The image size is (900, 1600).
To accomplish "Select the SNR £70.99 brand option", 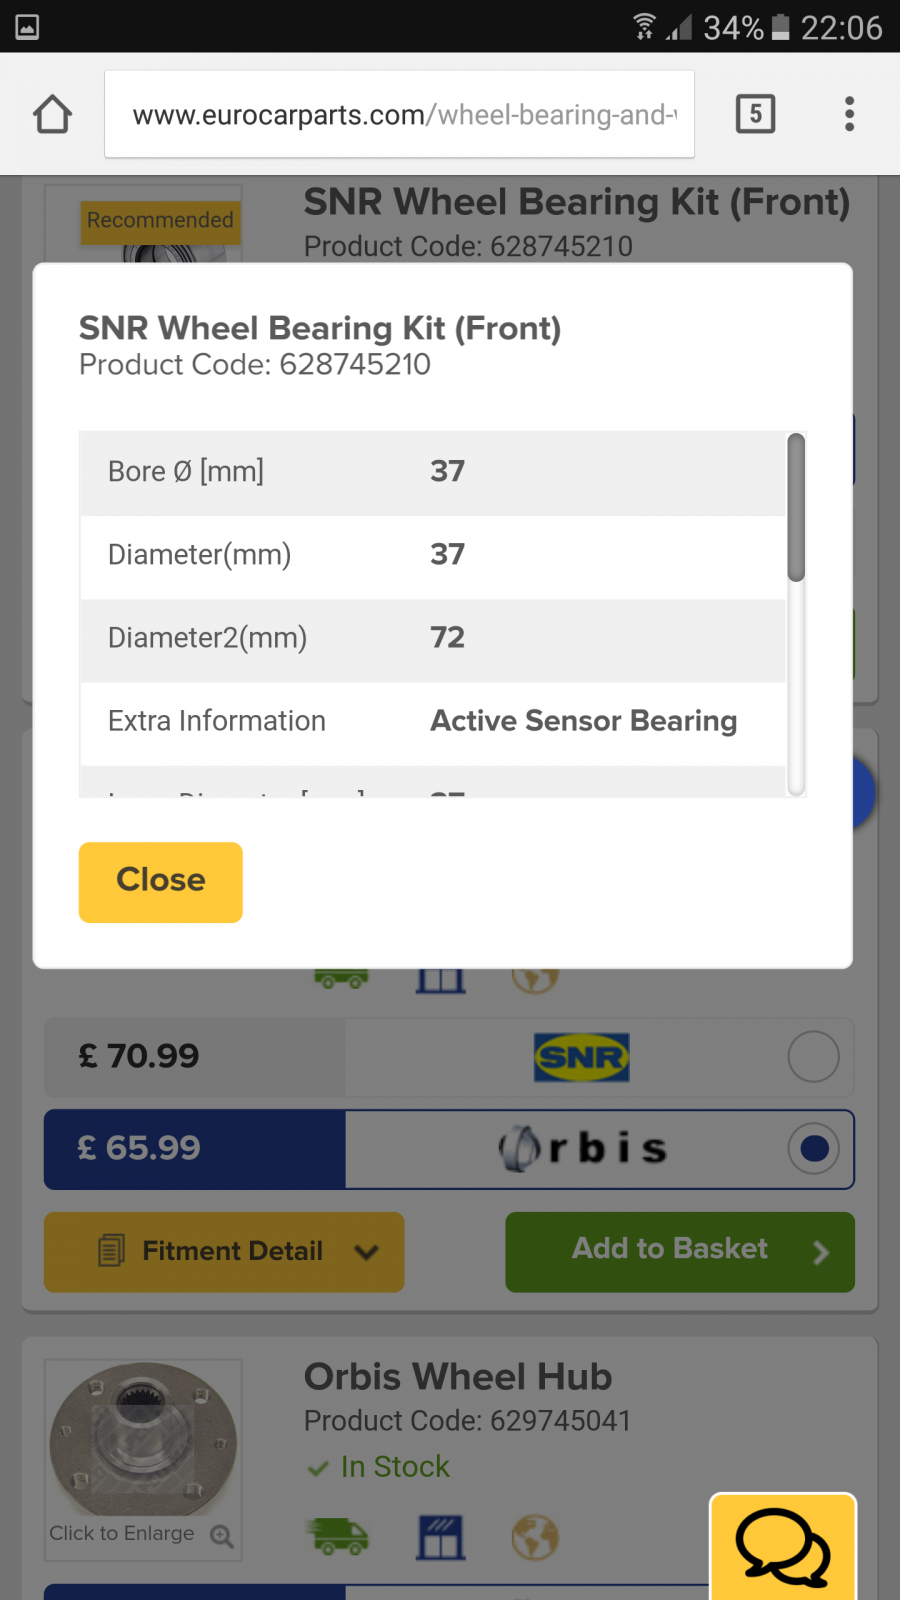I will pyautogui.click(x=813, y=1057).
